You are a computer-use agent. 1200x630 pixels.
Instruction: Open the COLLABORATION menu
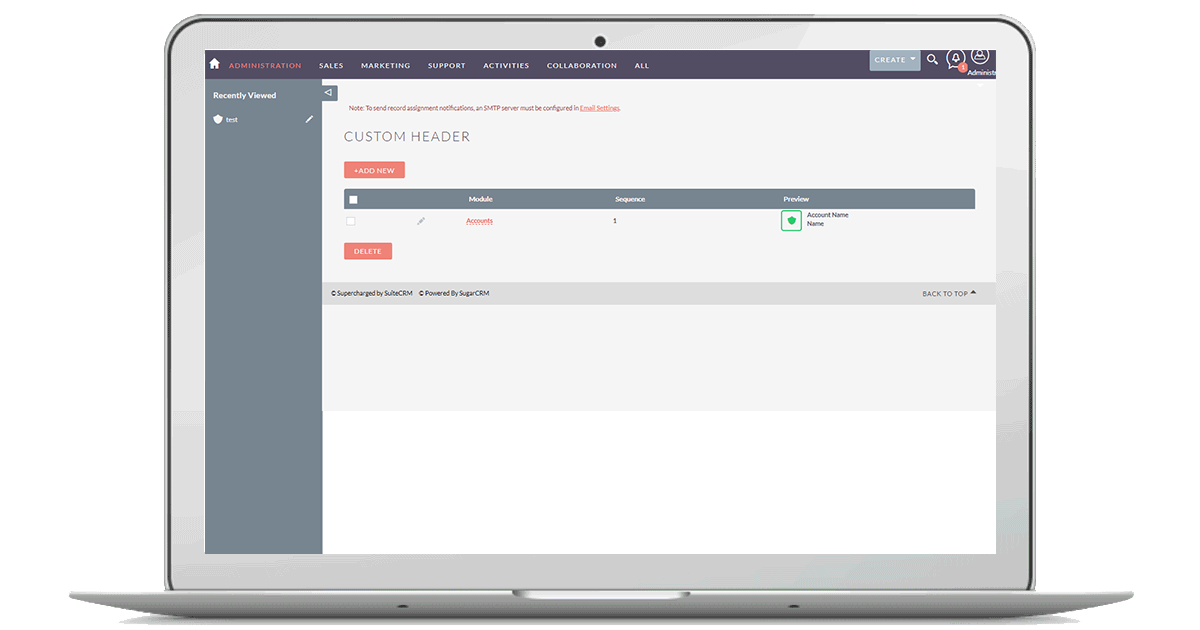[x=582, y=66]
